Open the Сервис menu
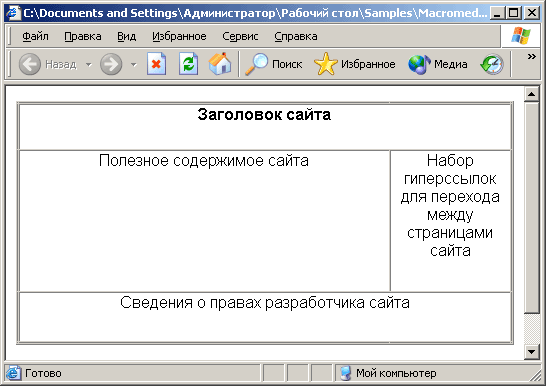Screen dimensions: 546x386 point(240,36)
